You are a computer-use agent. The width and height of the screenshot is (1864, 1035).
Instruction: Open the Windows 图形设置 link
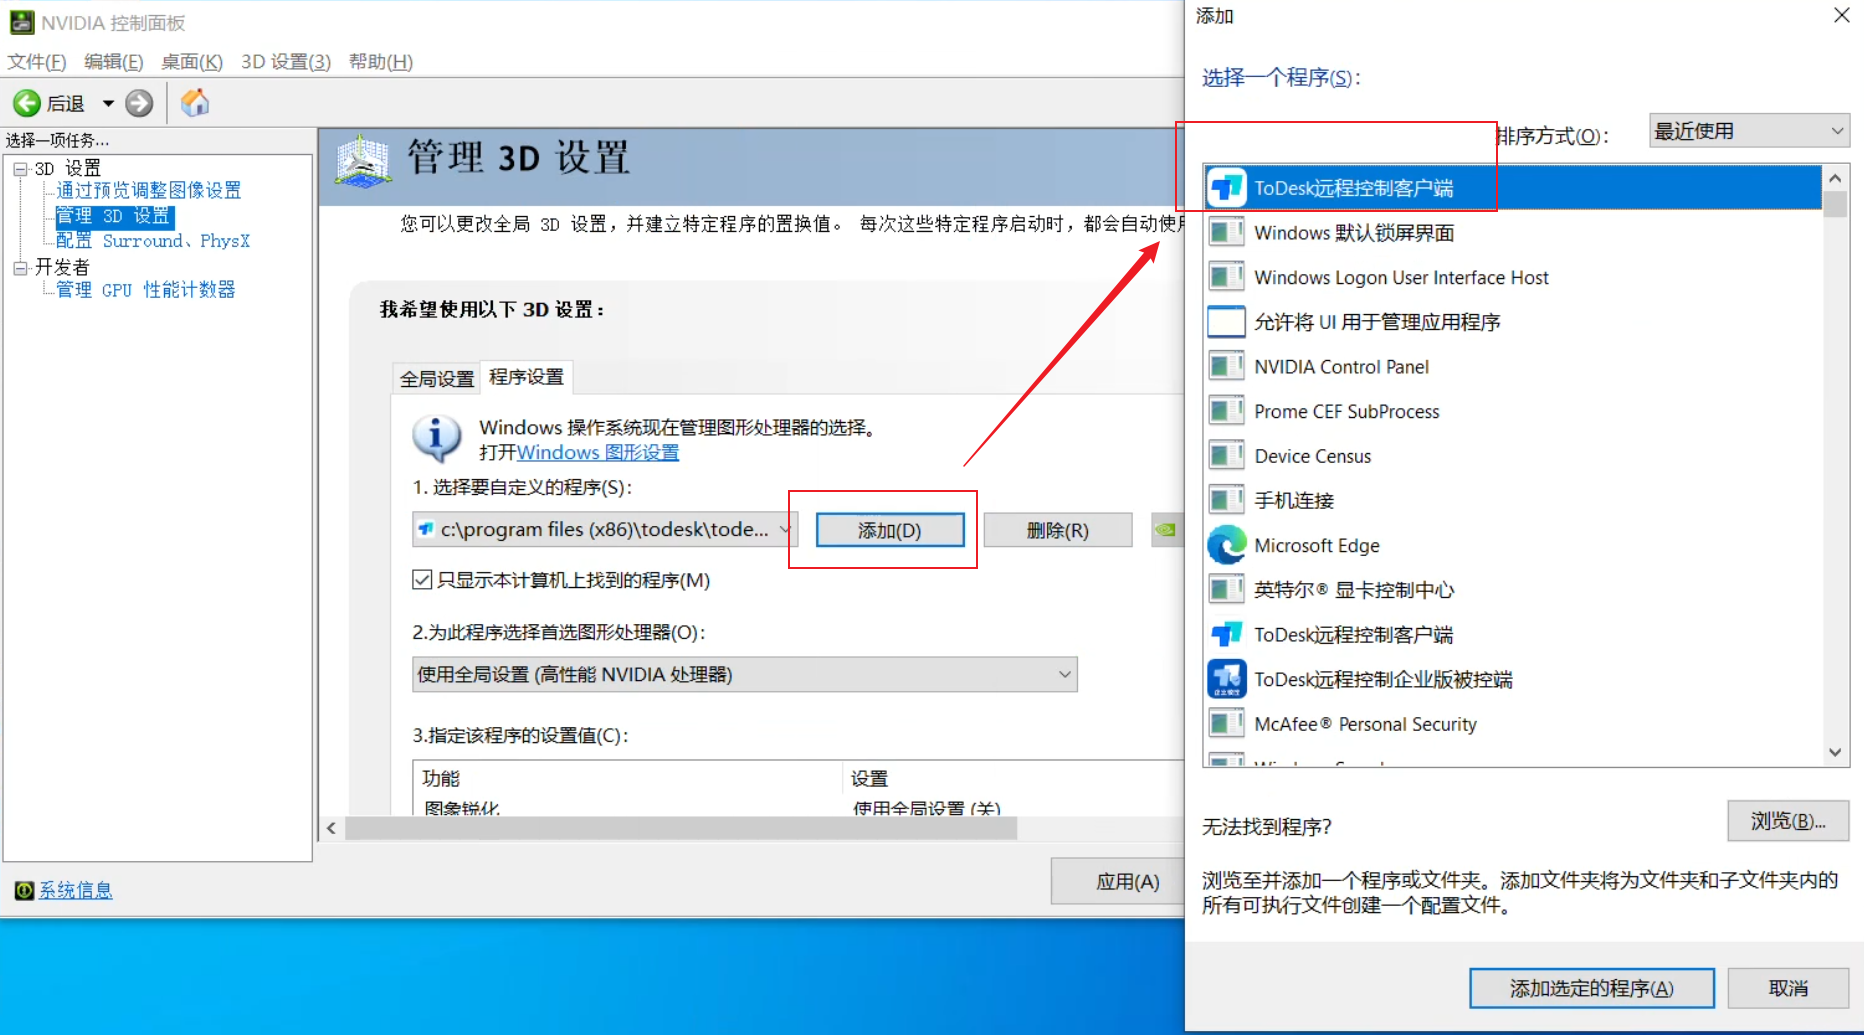point(597,453)
